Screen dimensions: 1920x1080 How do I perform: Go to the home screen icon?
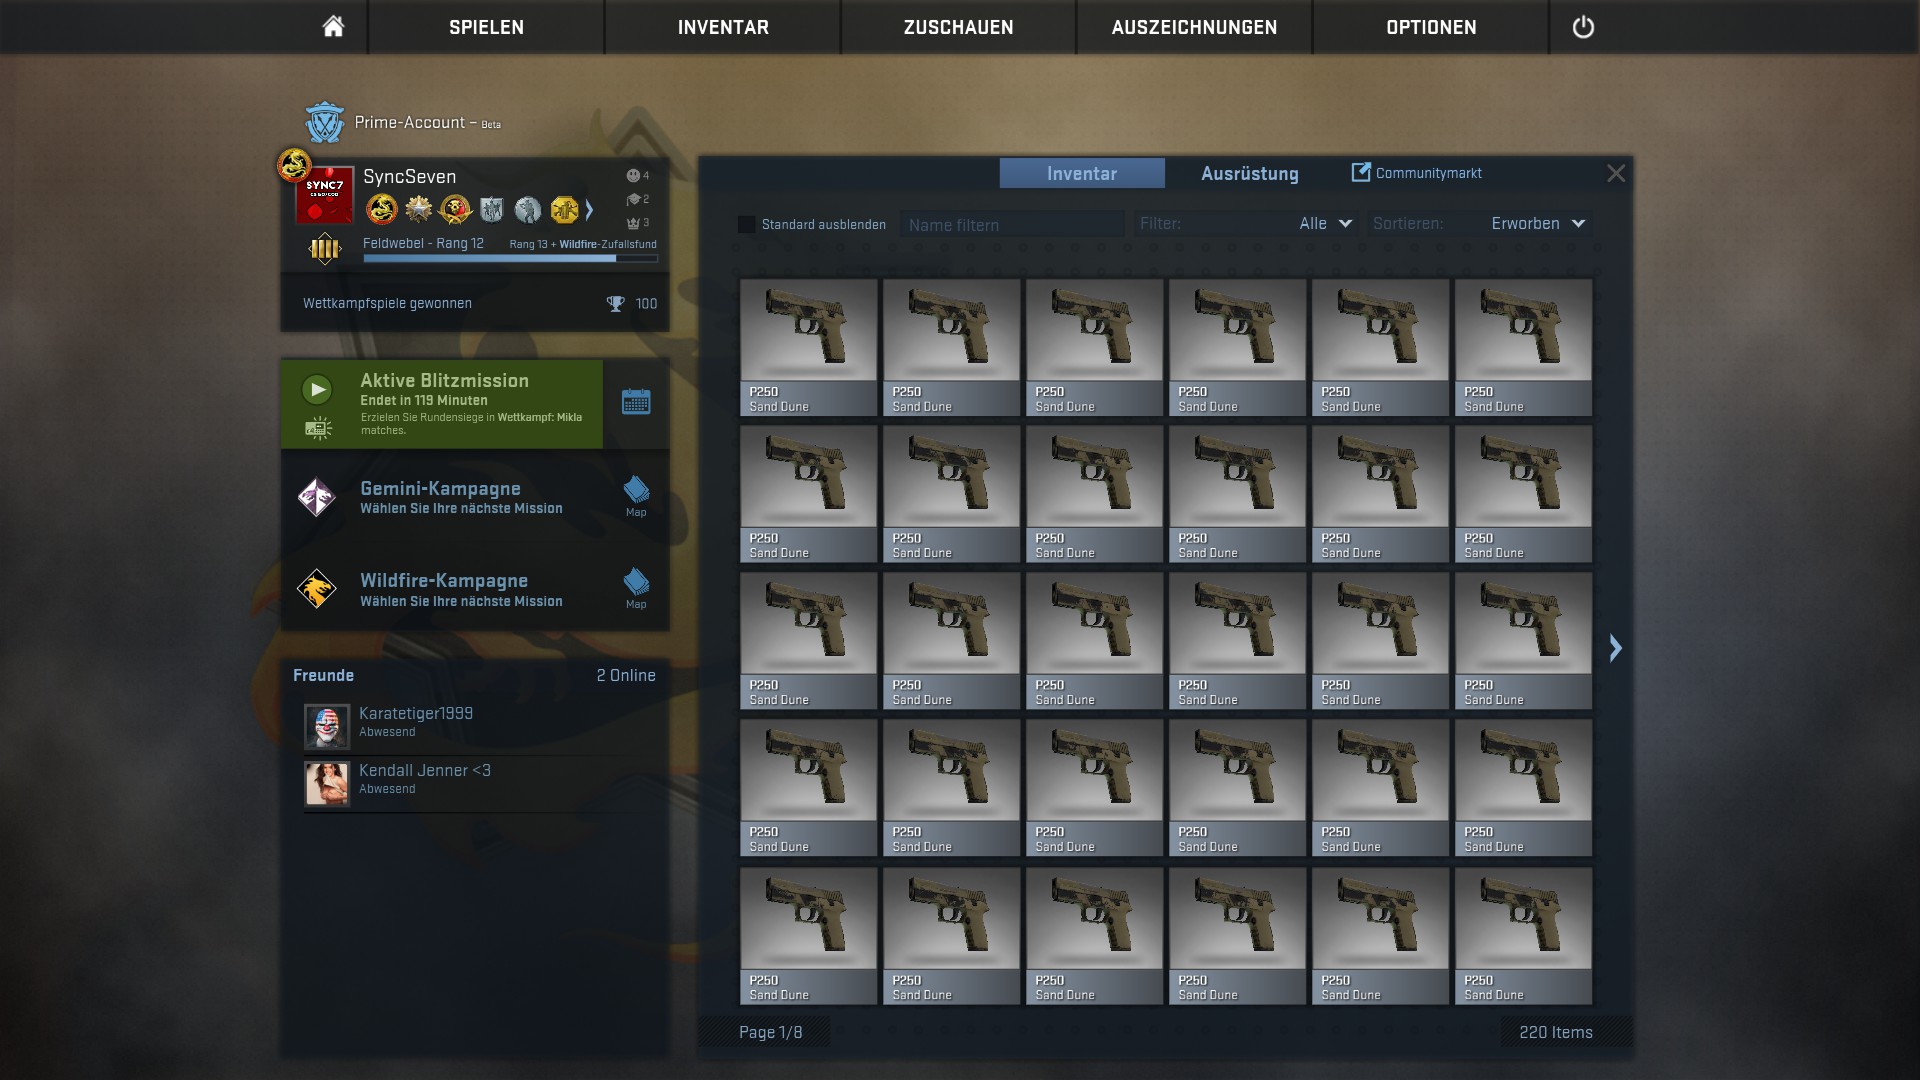click(333, 27)
